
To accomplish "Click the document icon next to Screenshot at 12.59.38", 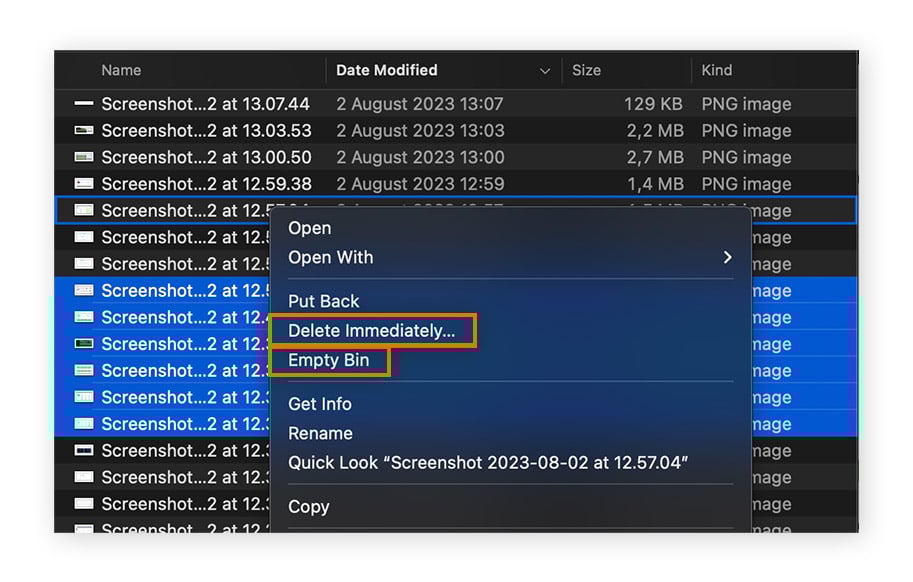I will 87,184.
